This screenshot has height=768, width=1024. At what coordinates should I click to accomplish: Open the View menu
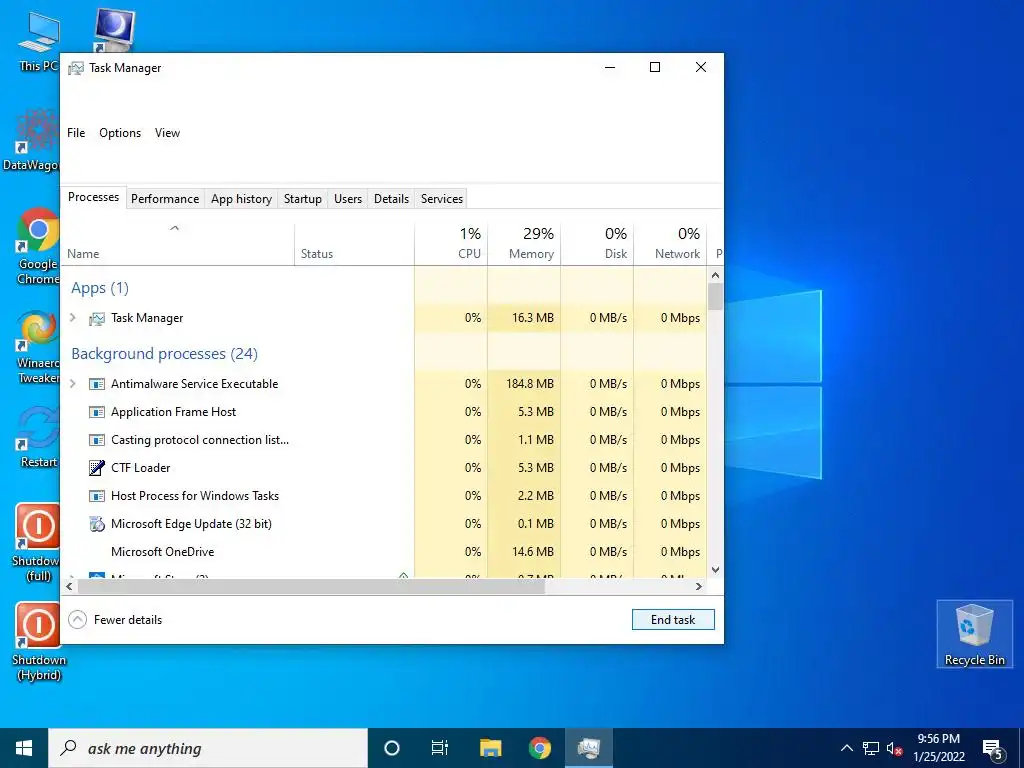[x=167, y=133]
